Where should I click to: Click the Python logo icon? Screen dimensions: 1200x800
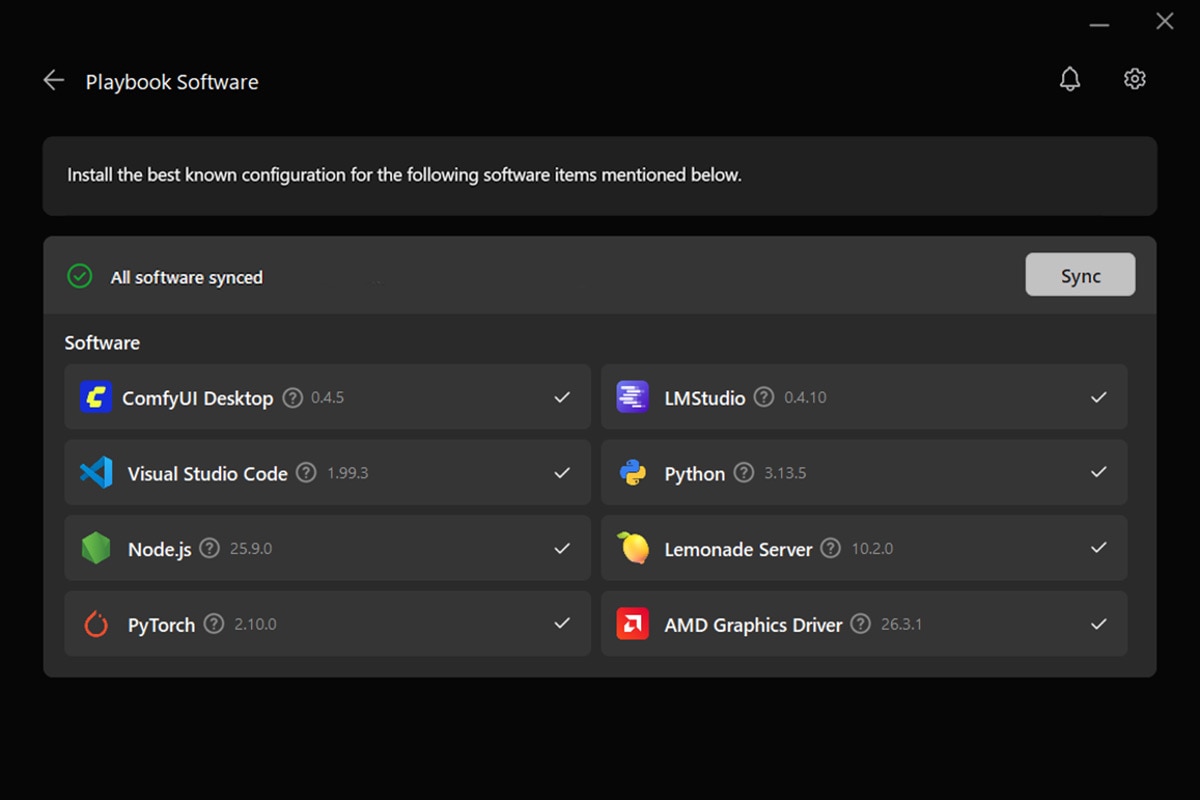(x=633, y=473)
